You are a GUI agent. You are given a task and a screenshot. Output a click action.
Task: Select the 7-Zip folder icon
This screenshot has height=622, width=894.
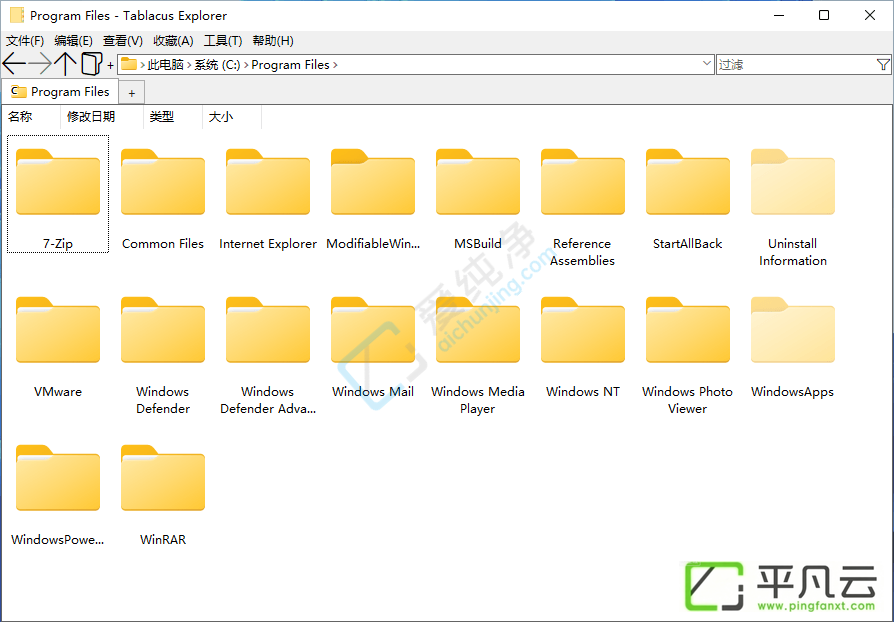[x=58, y=181]
